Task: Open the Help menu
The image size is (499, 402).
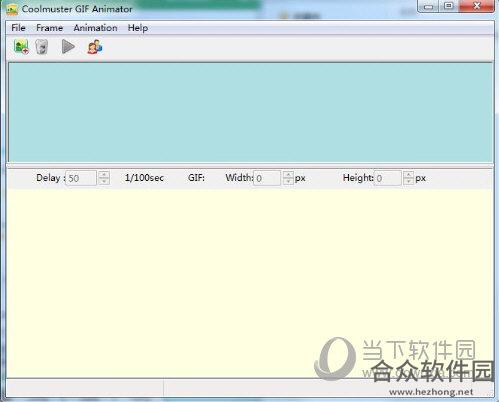Action: (x=138, y=28)
